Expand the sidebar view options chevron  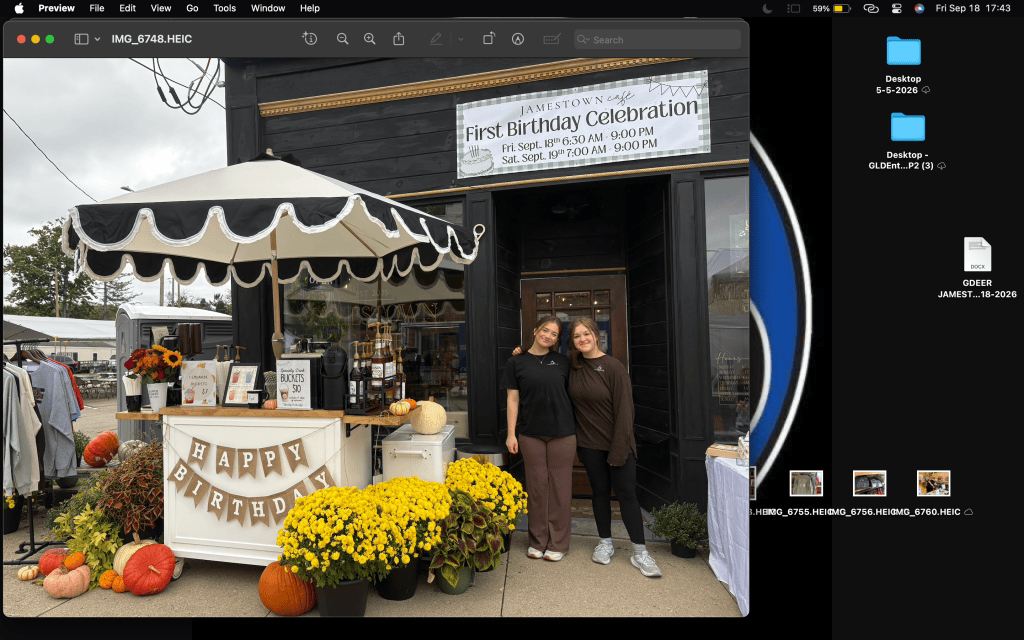[x=97, y=39]
